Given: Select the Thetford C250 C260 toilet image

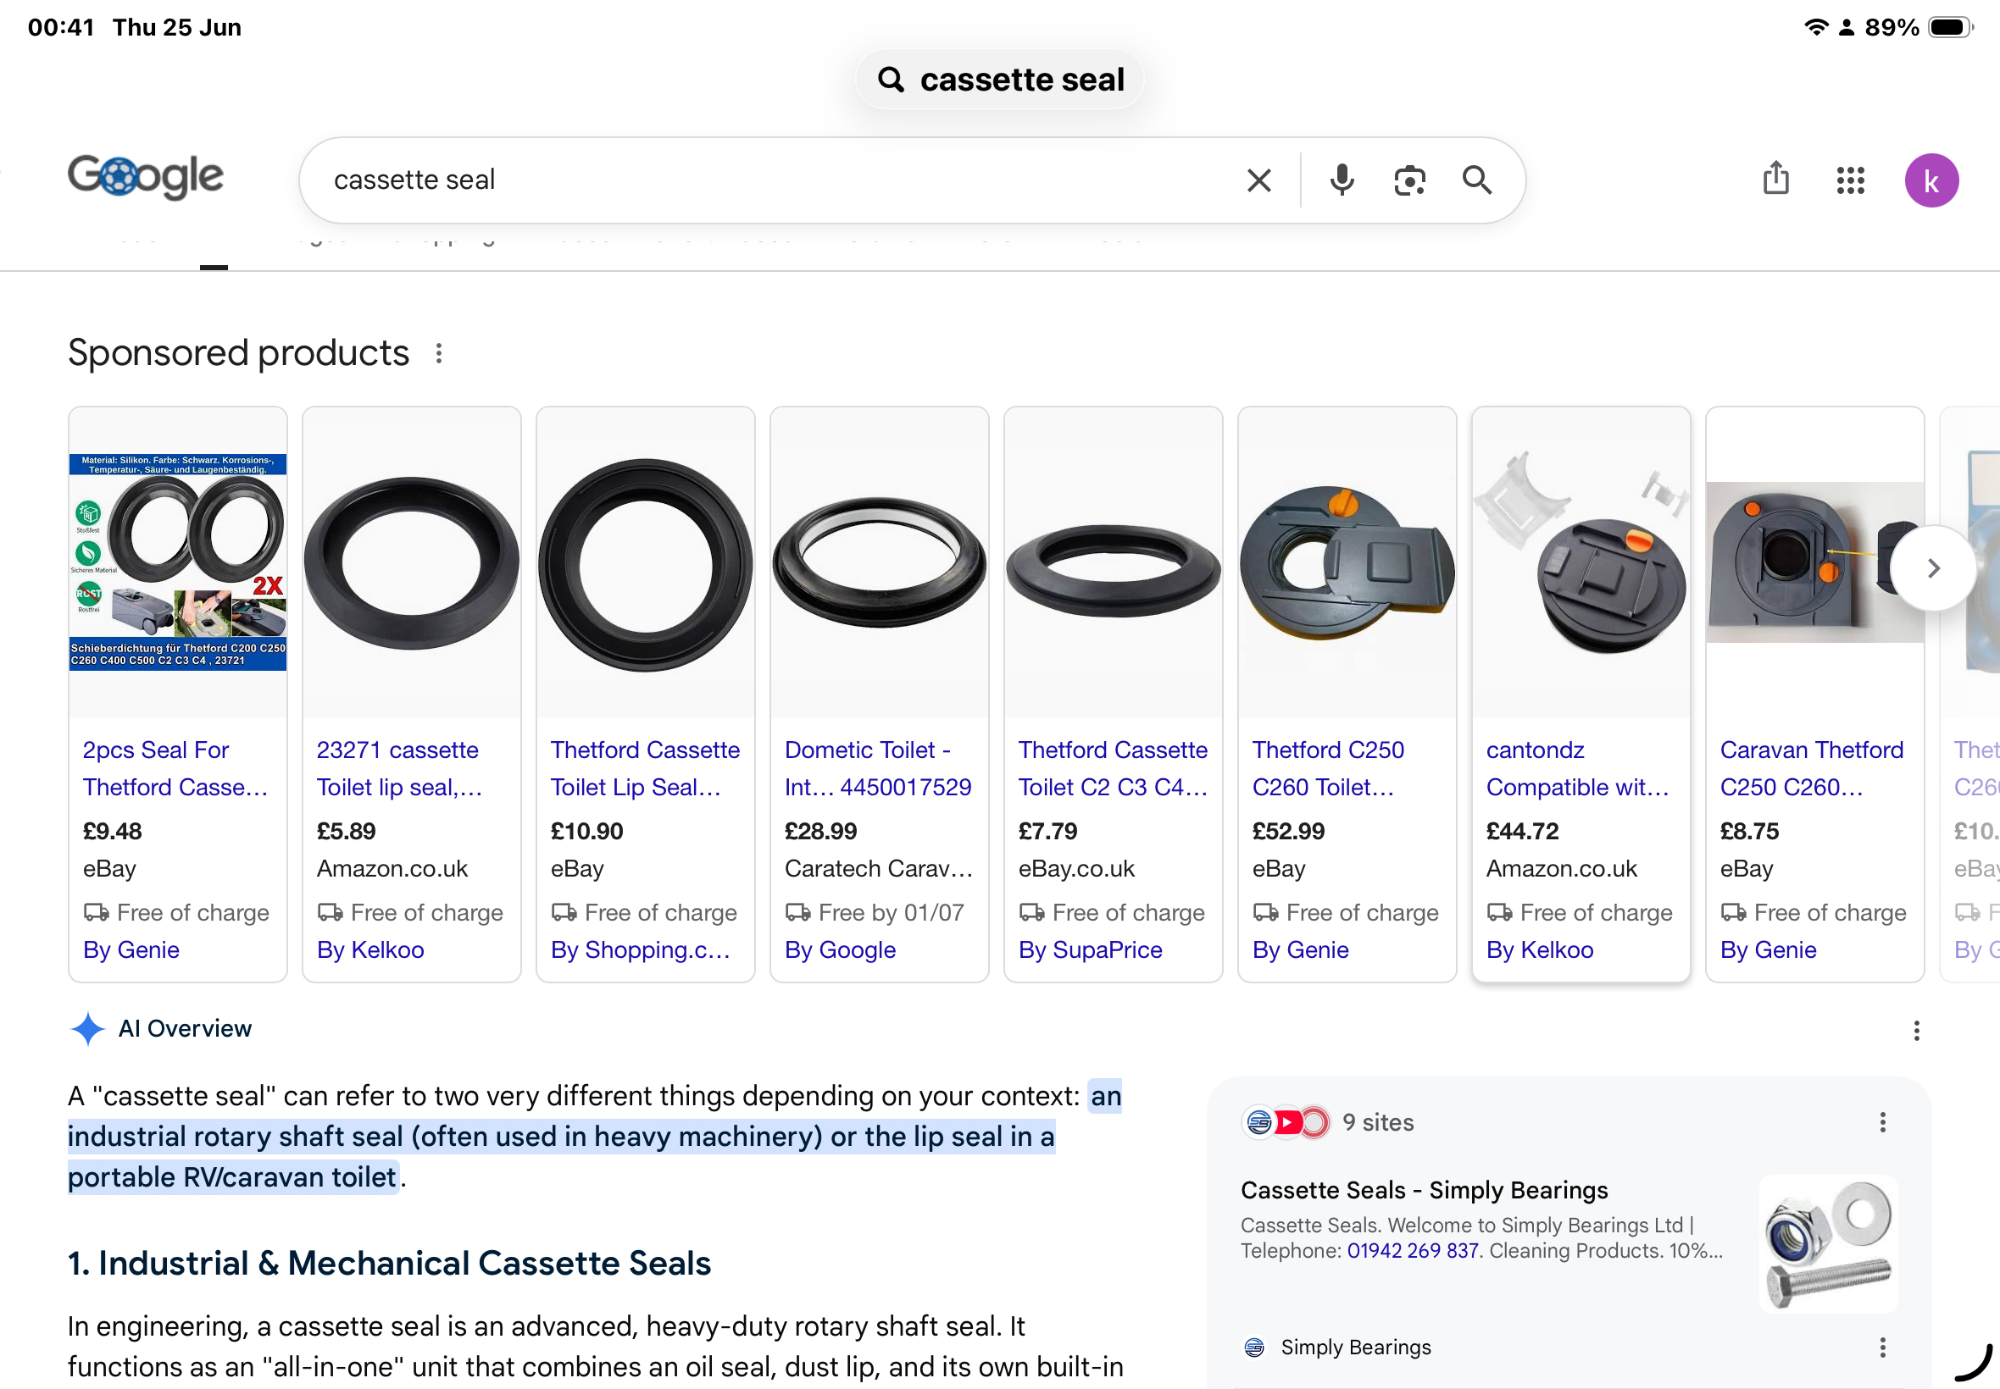Looking at the screenshot, I should pos(1347,565).
